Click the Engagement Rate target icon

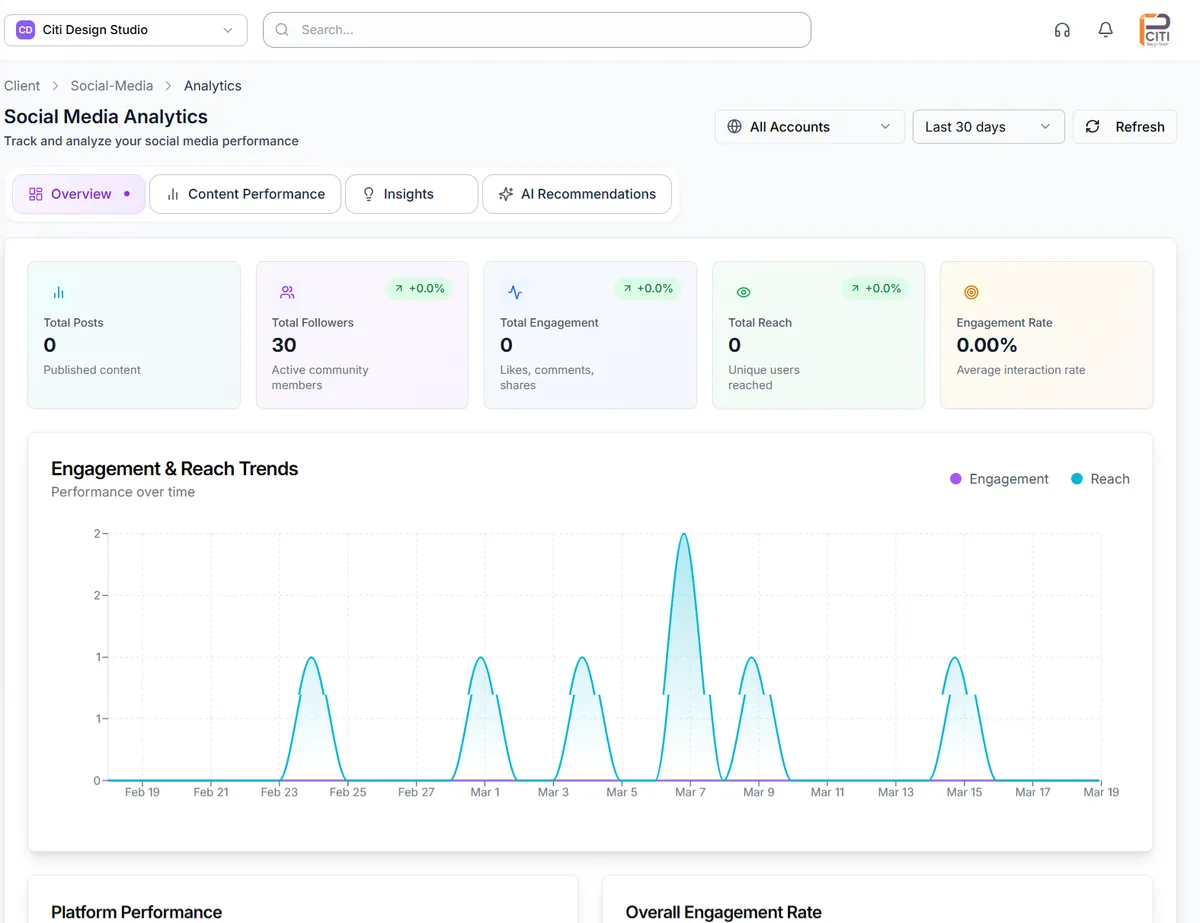[971, 292]
